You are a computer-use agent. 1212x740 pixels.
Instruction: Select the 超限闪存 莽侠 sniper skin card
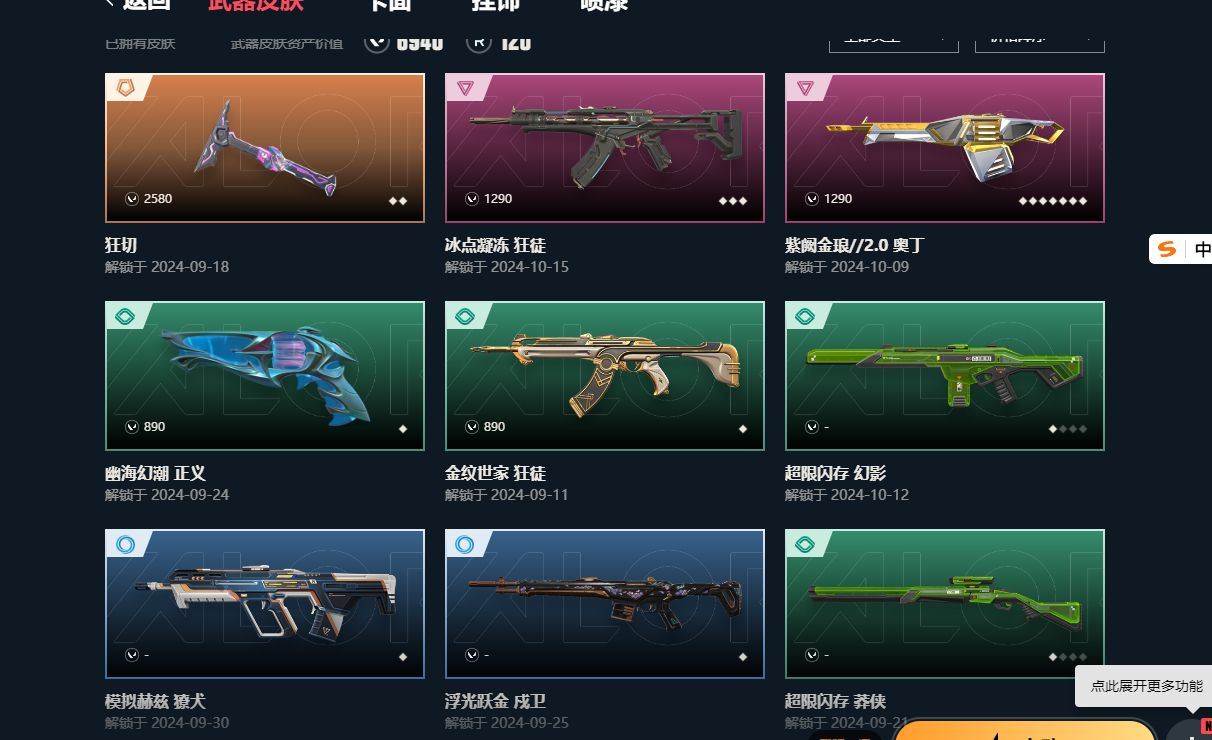(x=945, y=604)
